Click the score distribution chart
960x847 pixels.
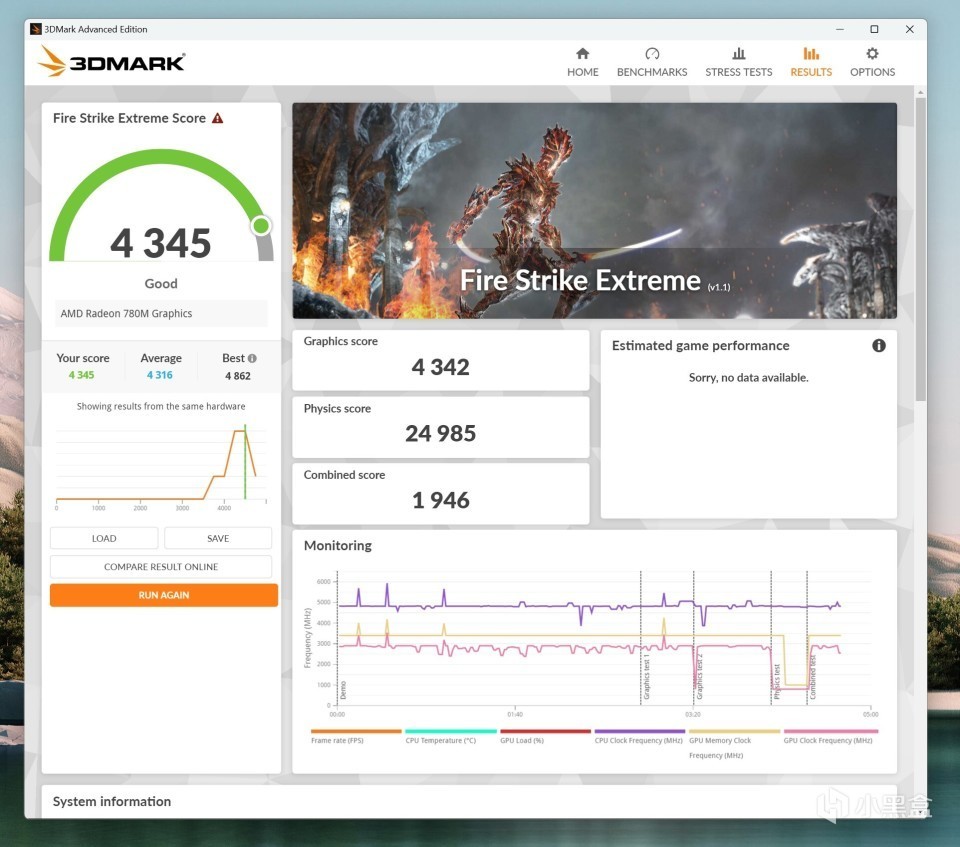point(161,466)
